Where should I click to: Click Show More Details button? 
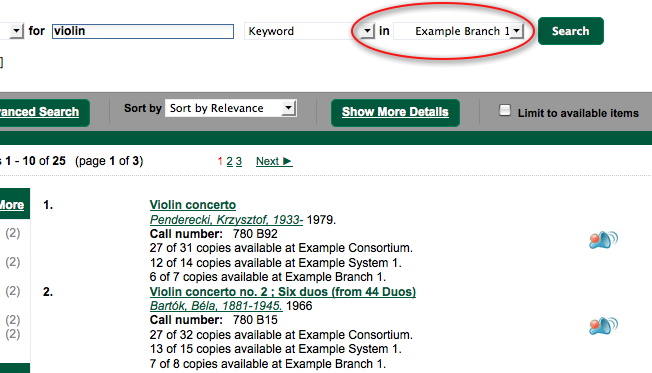[395, 112]
